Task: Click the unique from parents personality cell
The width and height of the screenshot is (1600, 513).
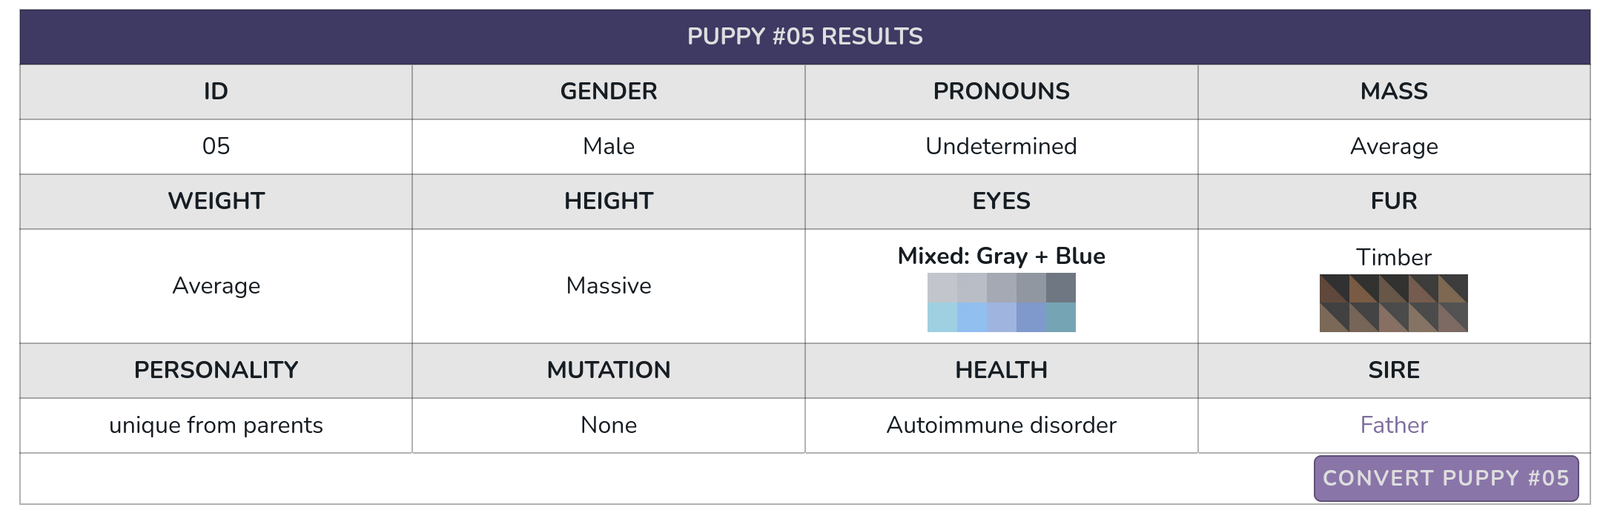Action: (x=216, y=425)
